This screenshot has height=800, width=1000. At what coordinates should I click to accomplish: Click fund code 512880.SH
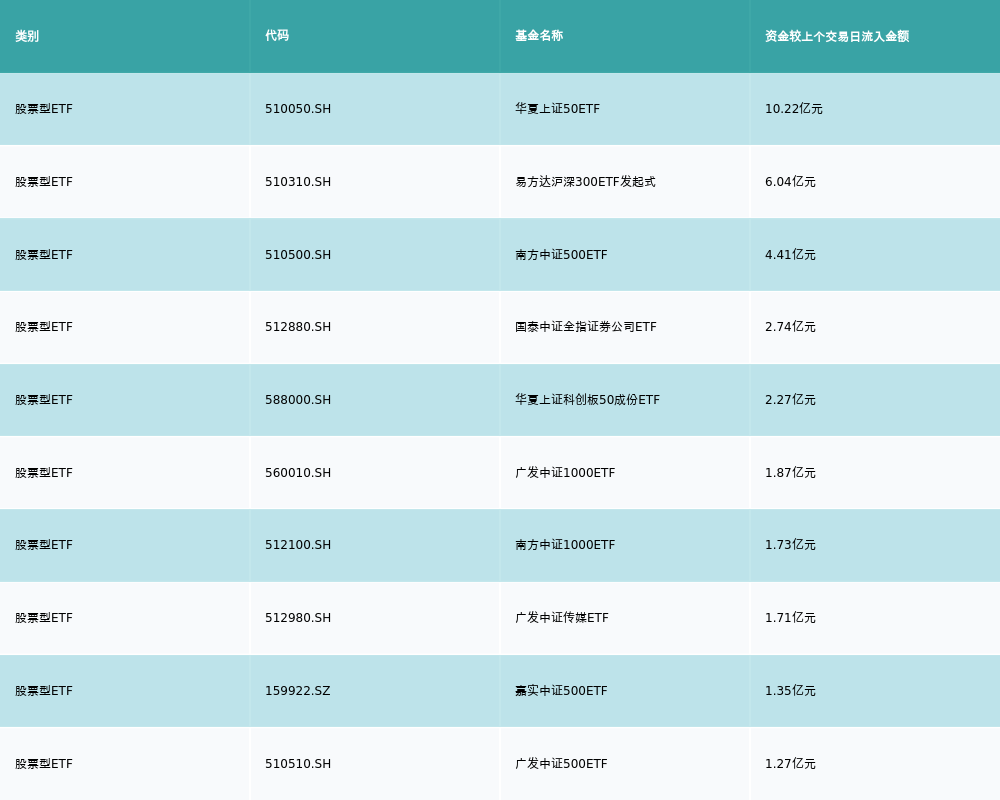click(298, 327)
